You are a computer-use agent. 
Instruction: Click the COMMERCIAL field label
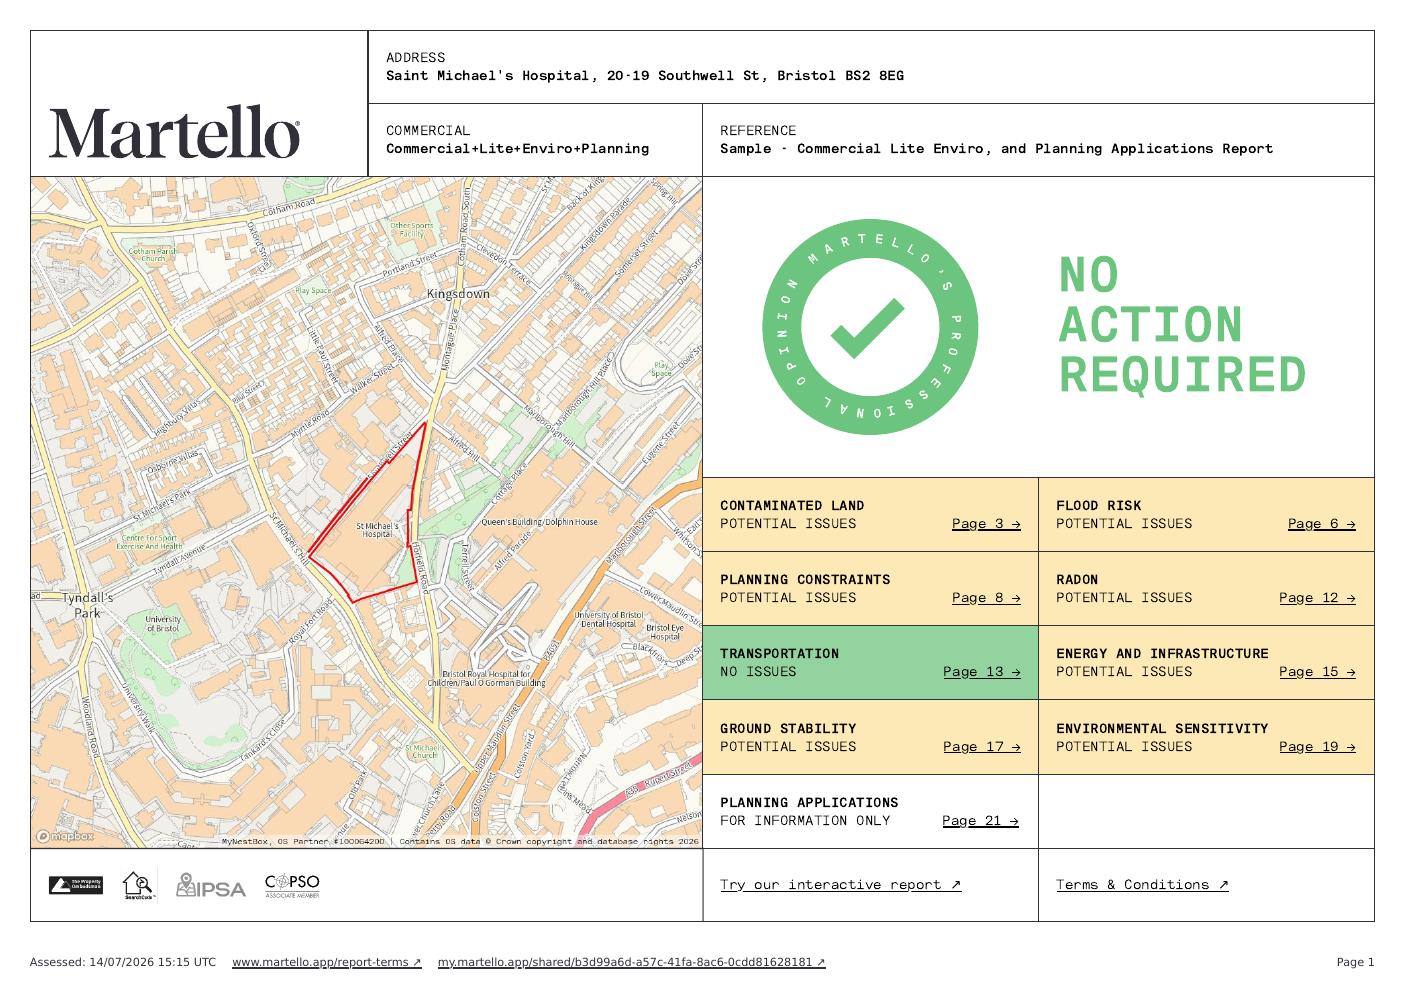[x=428, y=130]
